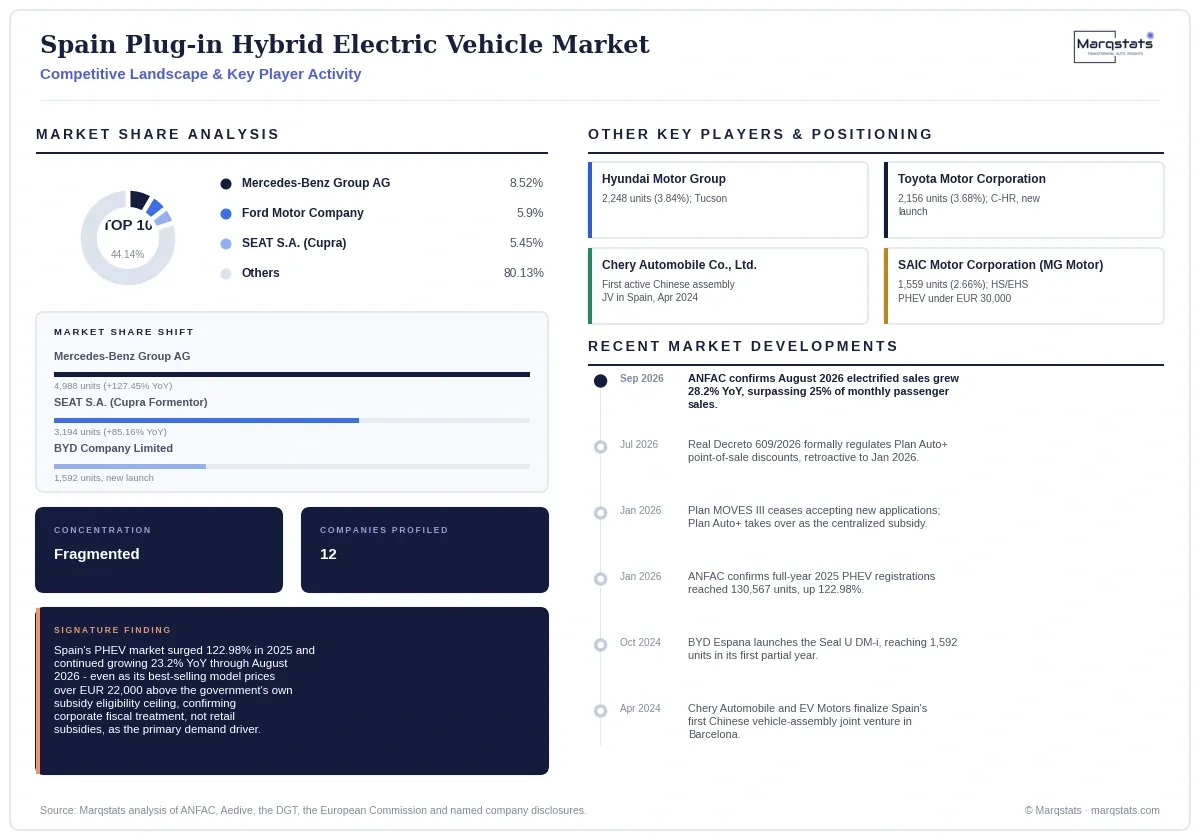The width and height of the screenshot is (1200, 840).
Task: Open the Toyota Motor Corporation card
Action: [x=1024, y=200]
